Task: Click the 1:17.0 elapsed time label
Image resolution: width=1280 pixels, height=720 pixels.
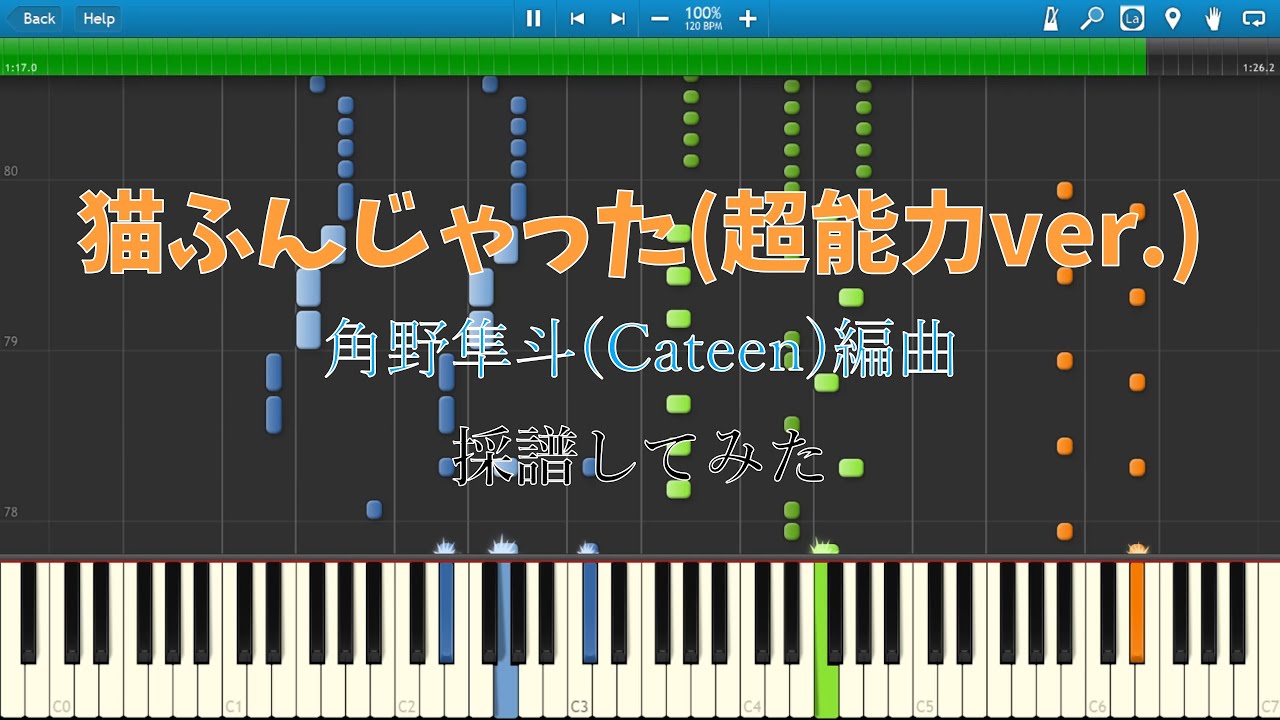Action: tap(21, 68)
